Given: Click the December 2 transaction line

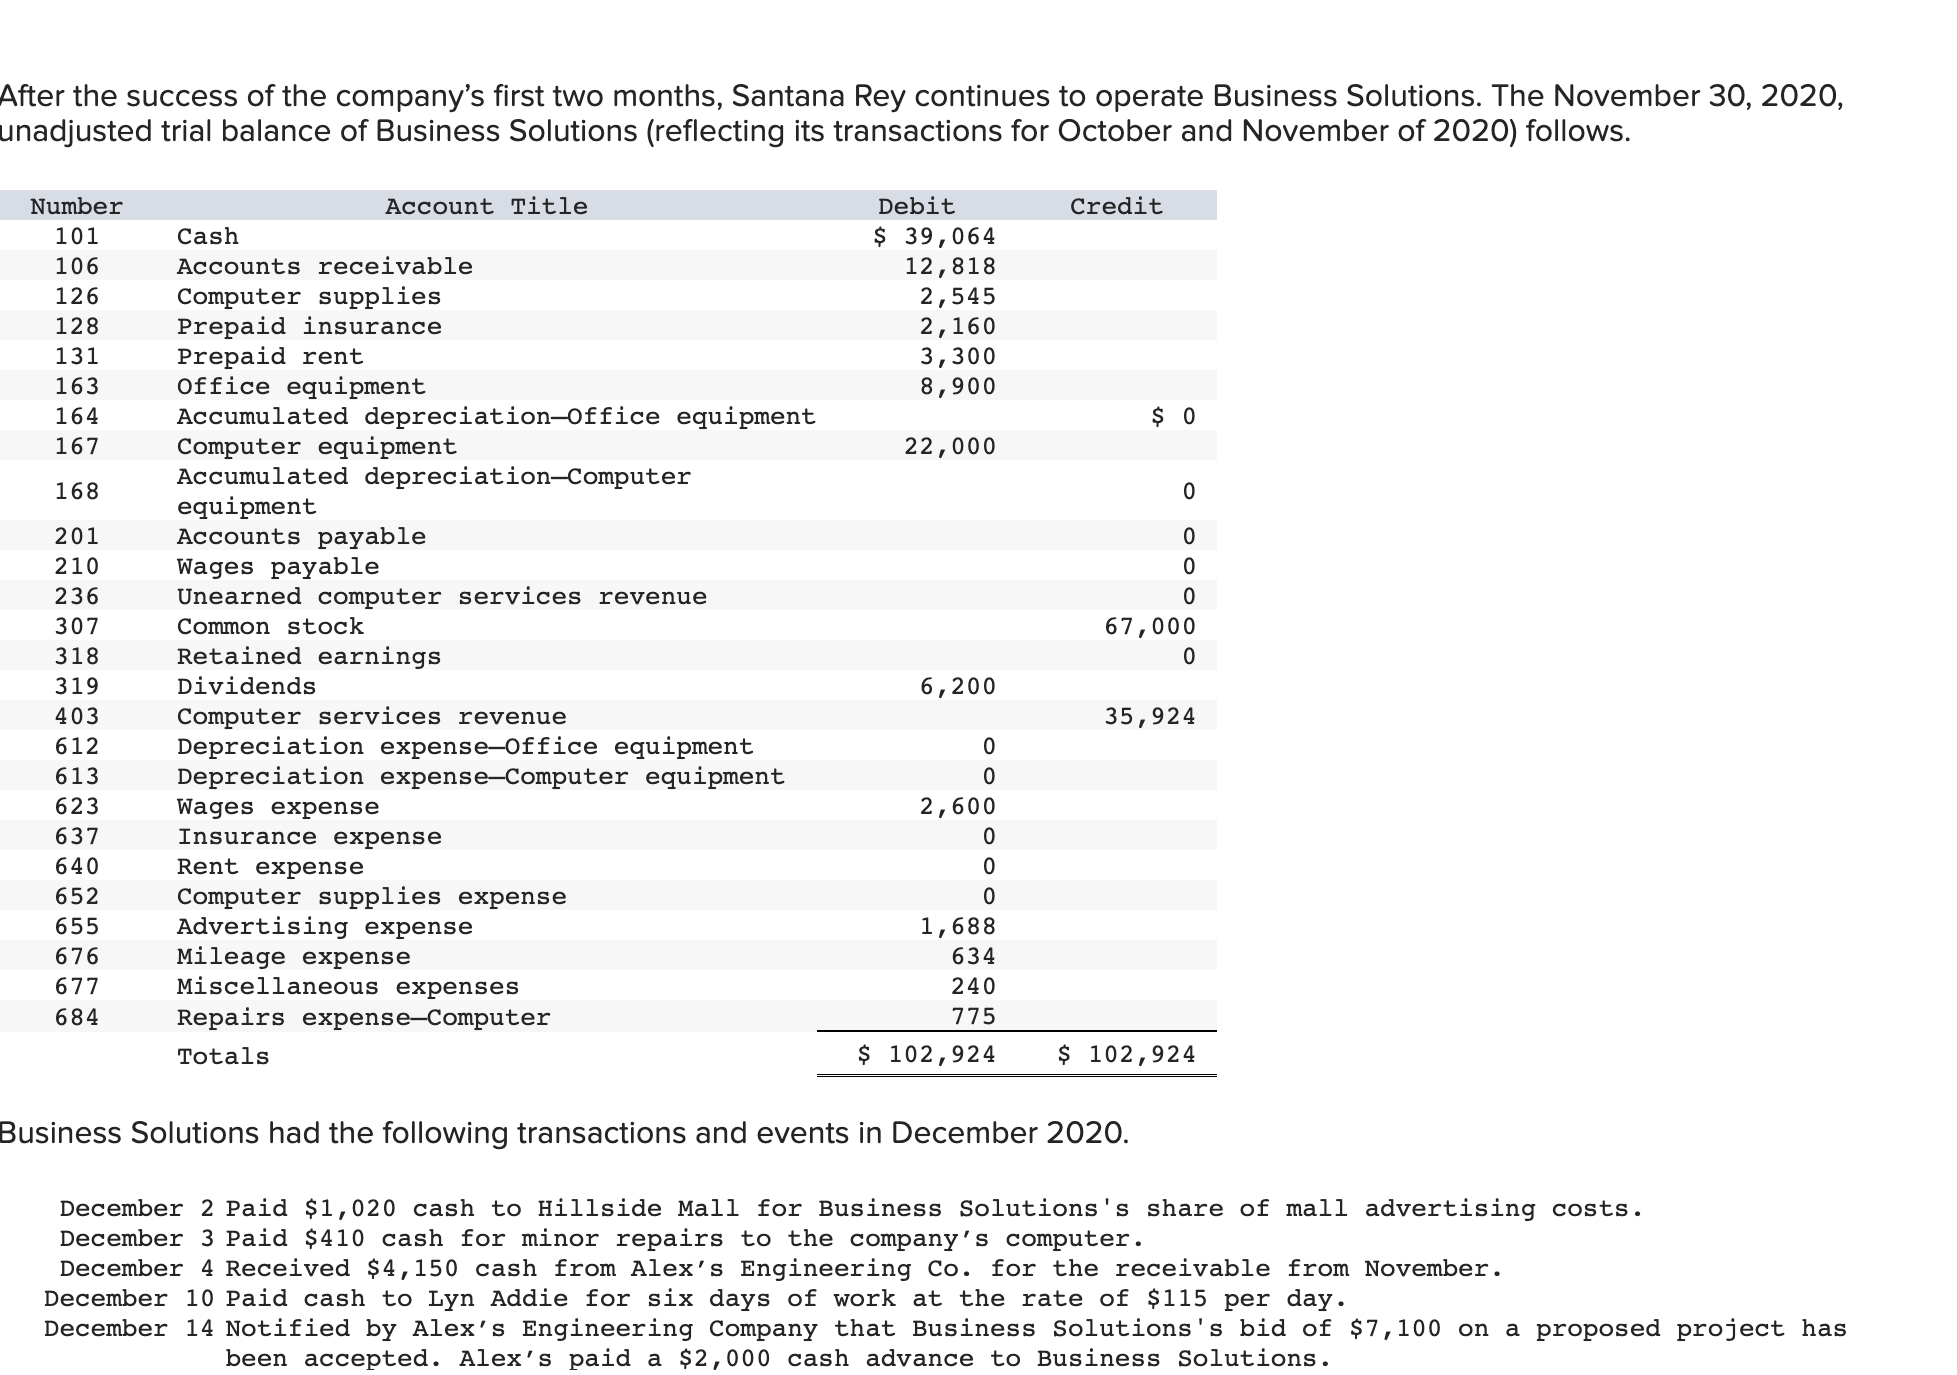Looking at the screenshot, I should pyautogui.click(x=850, y=1209).
